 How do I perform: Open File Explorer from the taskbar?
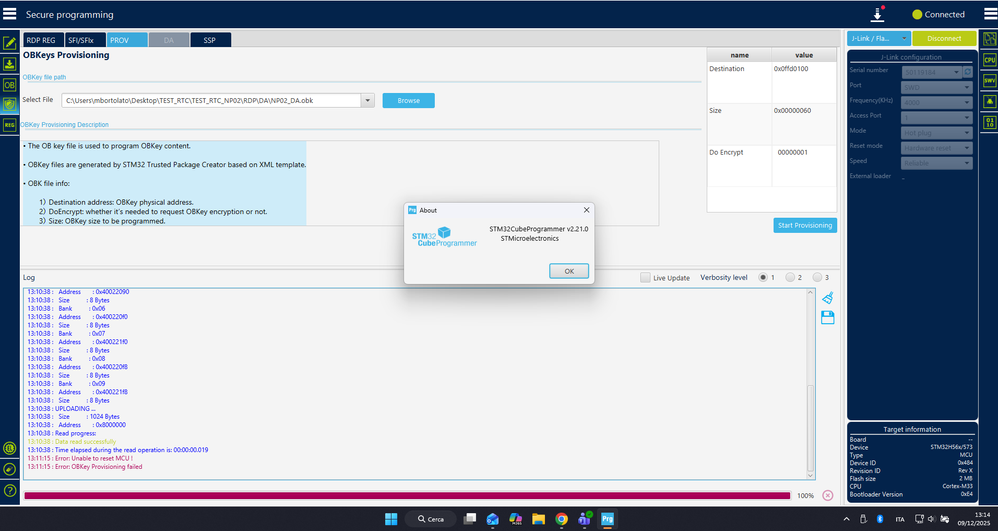pyautogui.click(x=538, y=519)
